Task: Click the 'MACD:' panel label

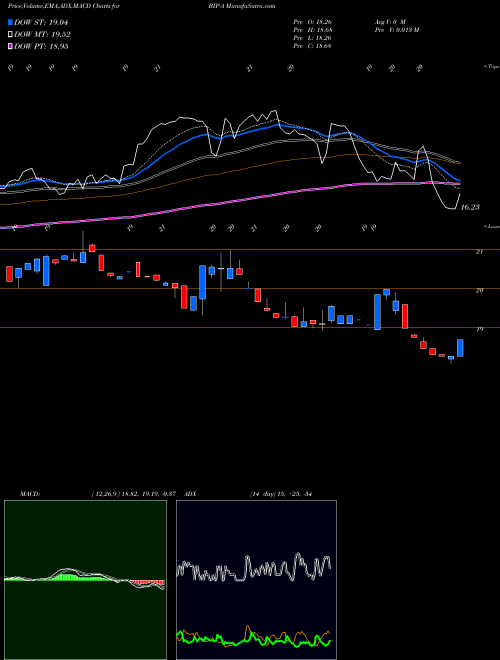Action: coord(30,494)
